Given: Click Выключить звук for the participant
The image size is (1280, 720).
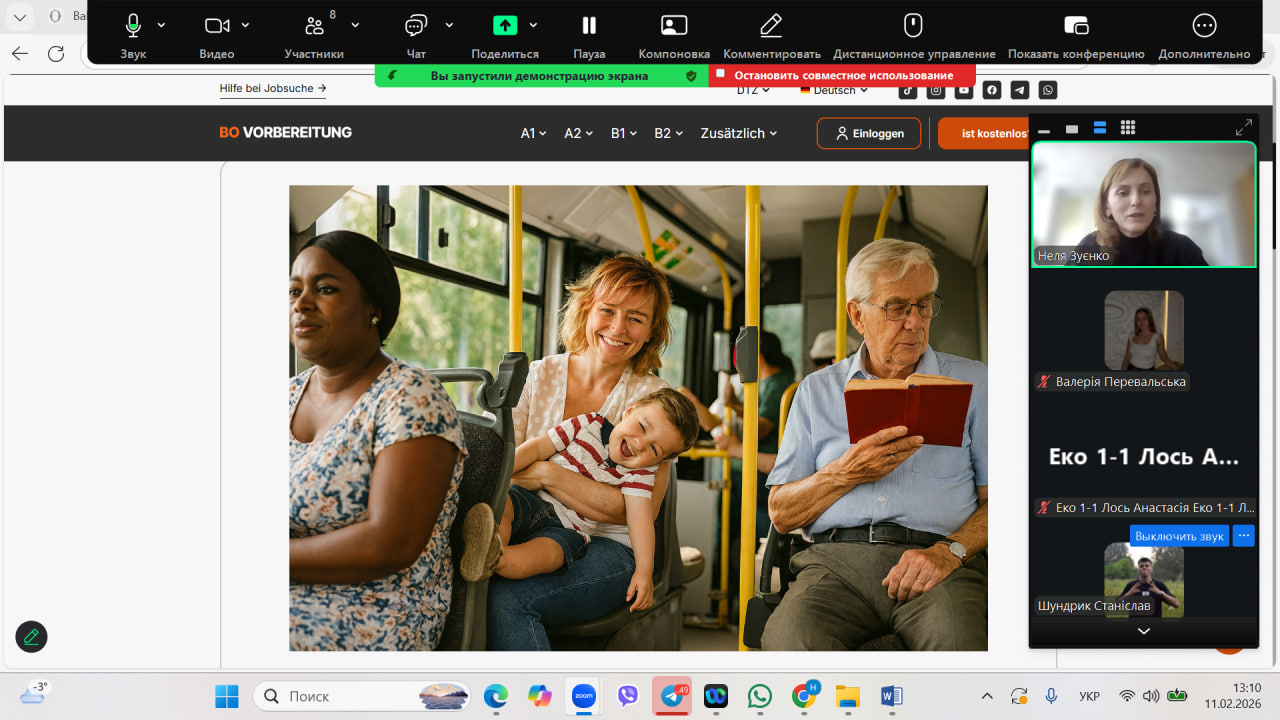Looking at the screenshot, I should (1179, 536).
